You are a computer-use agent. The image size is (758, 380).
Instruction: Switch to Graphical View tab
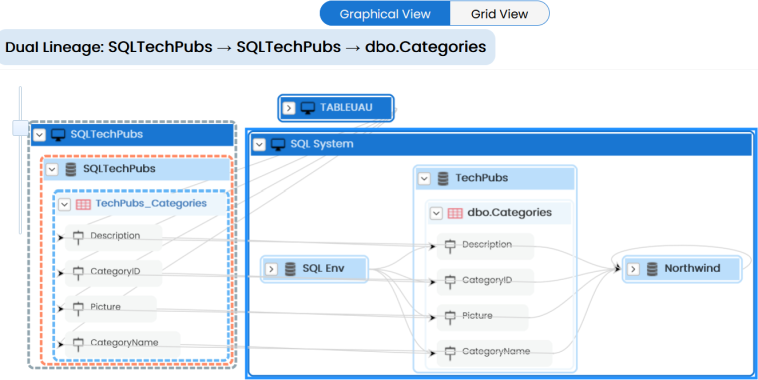(385, 14)
